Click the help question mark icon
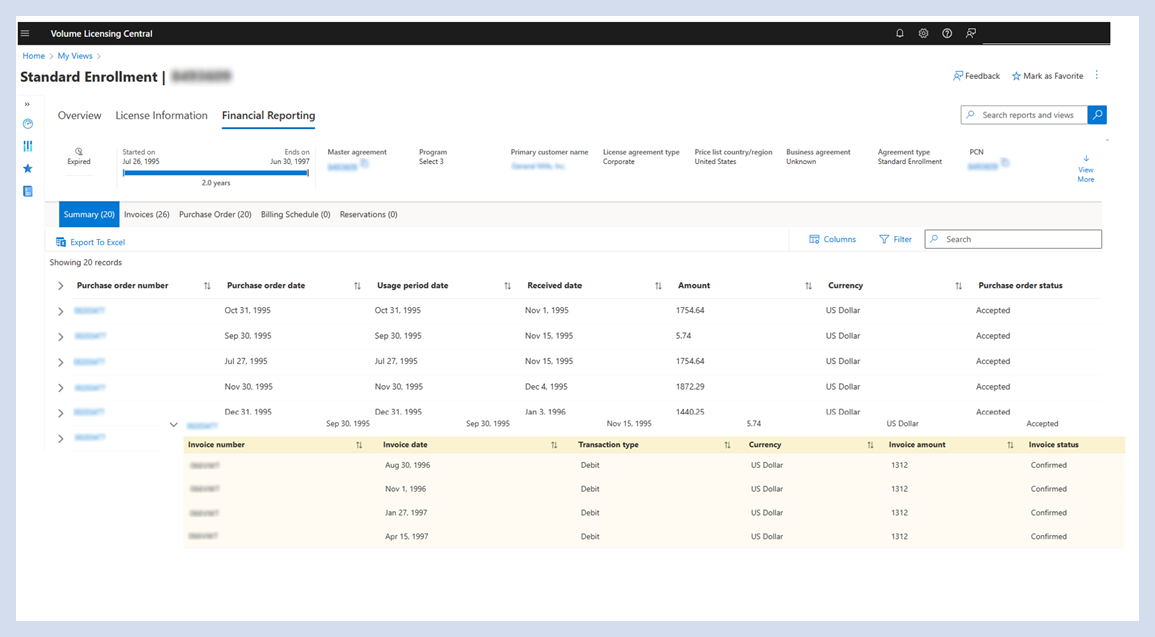Screen dimensions: 1155x637 pyautogui.click(x=947, y=33)
